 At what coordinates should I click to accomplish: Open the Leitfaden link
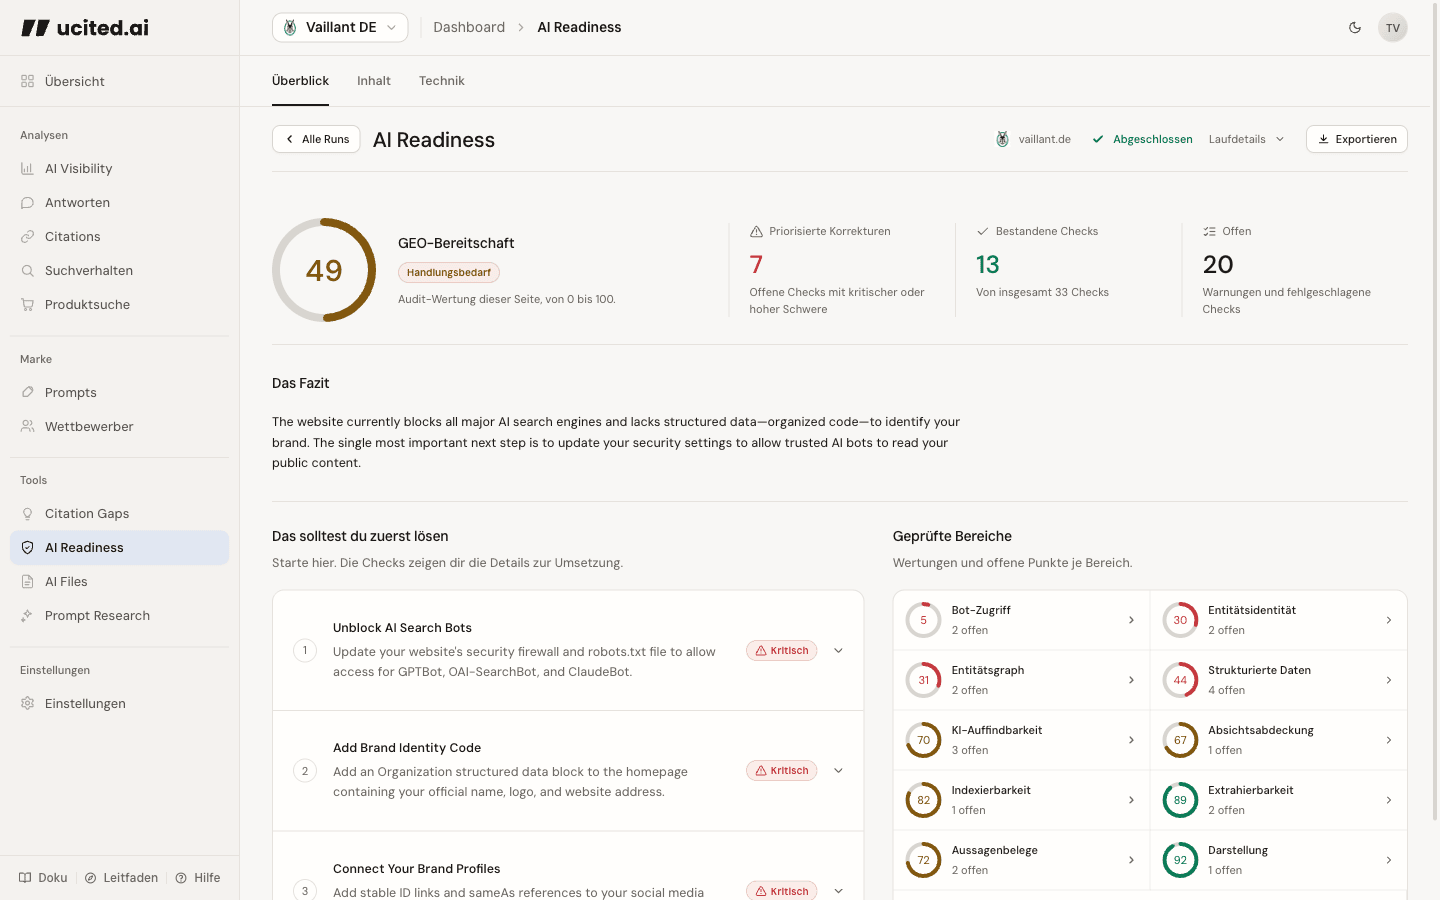[x=121, y=878]
